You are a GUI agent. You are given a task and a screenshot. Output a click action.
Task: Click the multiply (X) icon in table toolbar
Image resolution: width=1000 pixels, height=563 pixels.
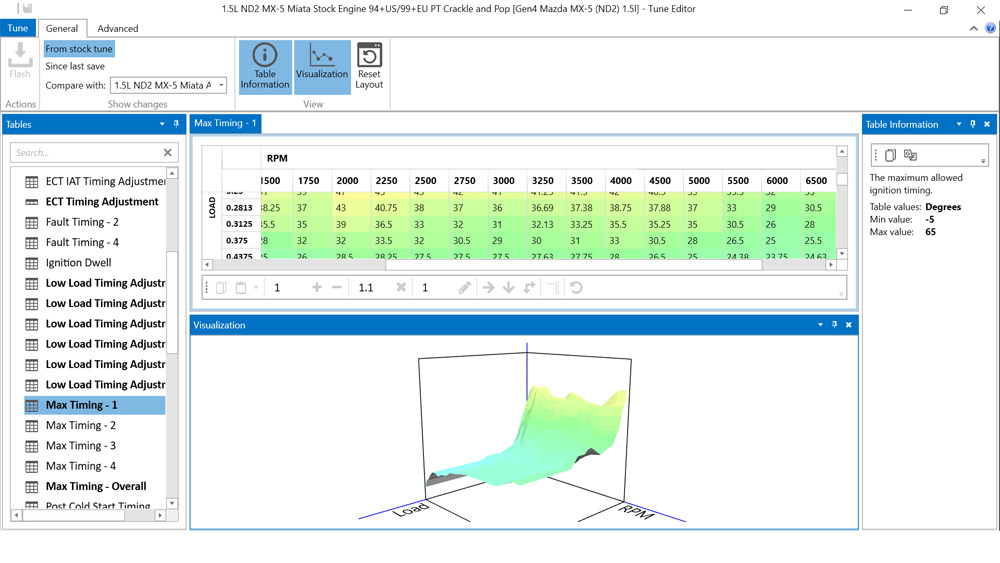tap(401, 288)
